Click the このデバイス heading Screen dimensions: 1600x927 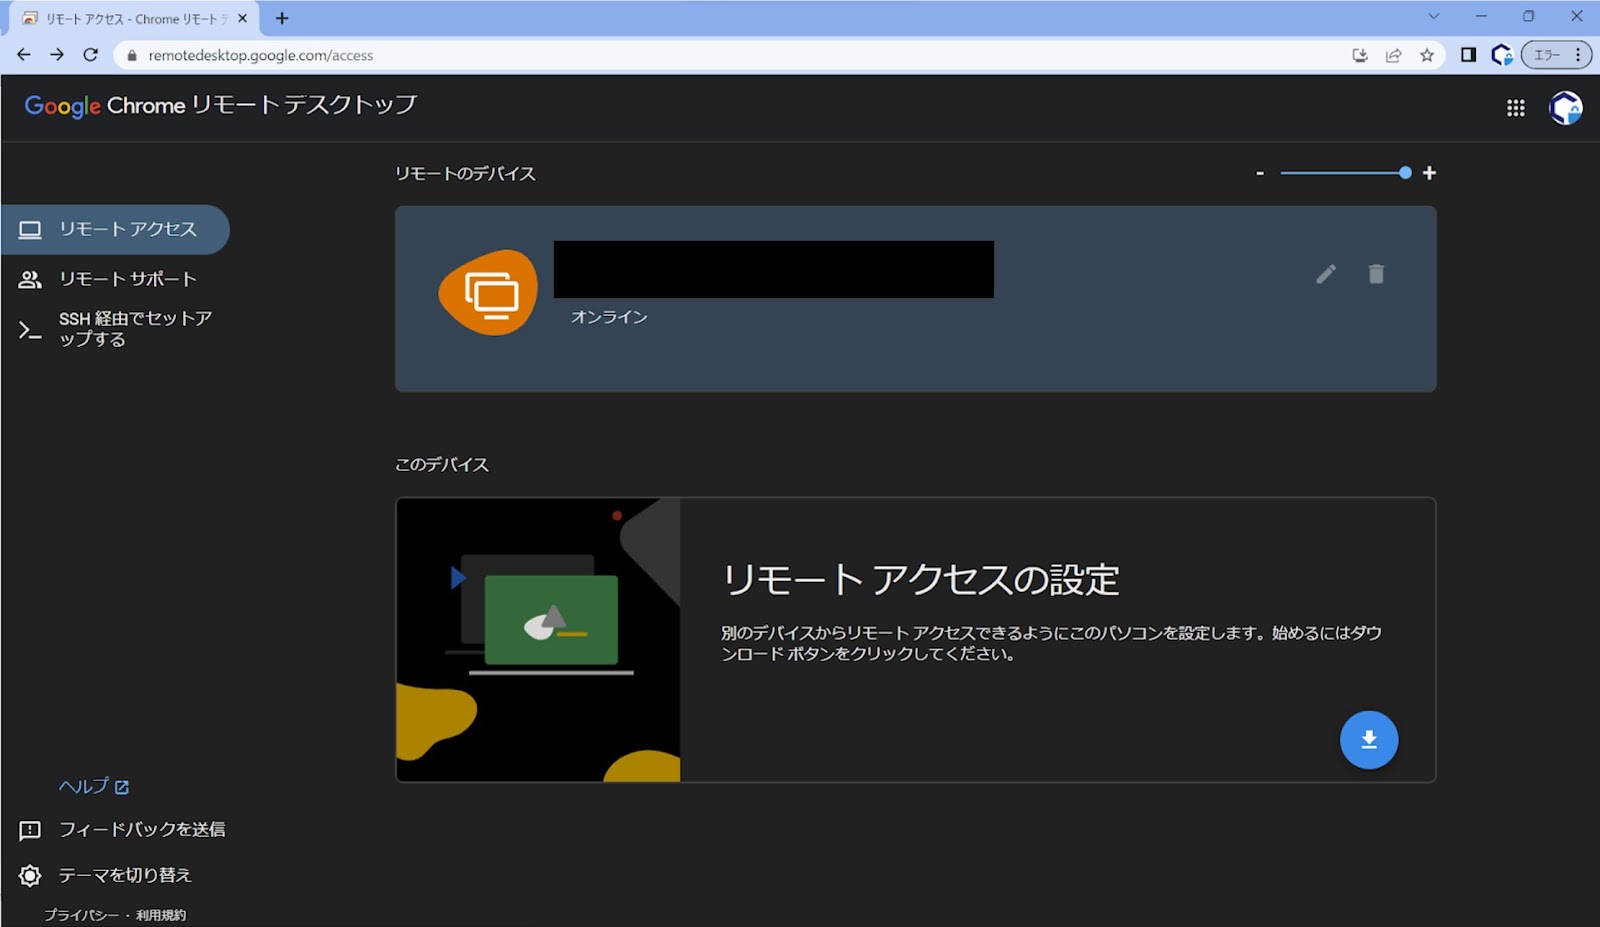[x=442, y=465]
